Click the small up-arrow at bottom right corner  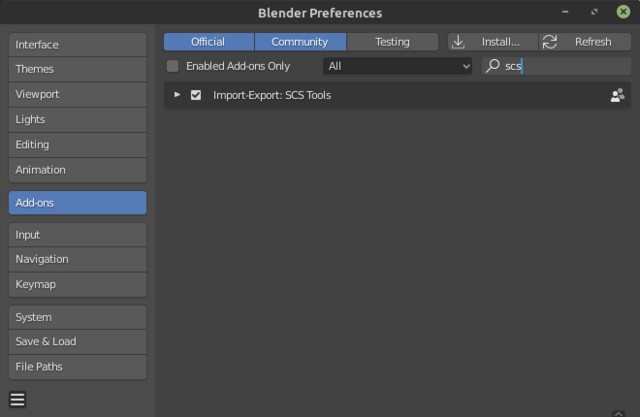pos(618,414)
